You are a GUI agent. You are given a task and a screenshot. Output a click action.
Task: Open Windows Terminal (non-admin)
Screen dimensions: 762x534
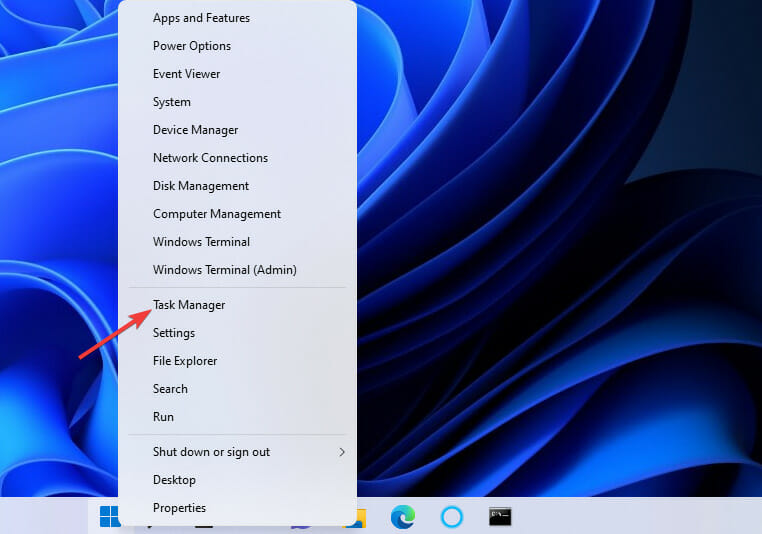[x=237, y=242]
